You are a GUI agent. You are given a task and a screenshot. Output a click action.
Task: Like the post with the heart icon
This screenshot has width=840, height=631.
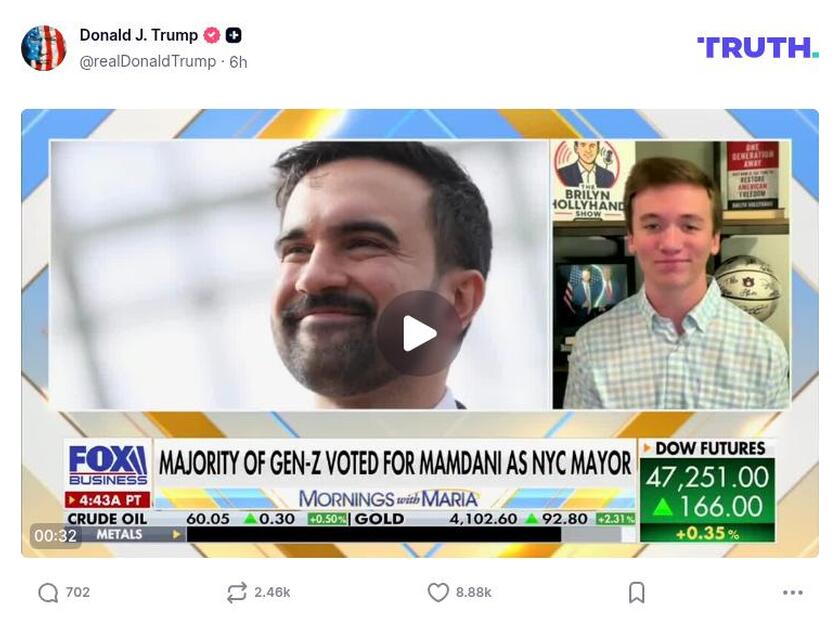point(438,592)
